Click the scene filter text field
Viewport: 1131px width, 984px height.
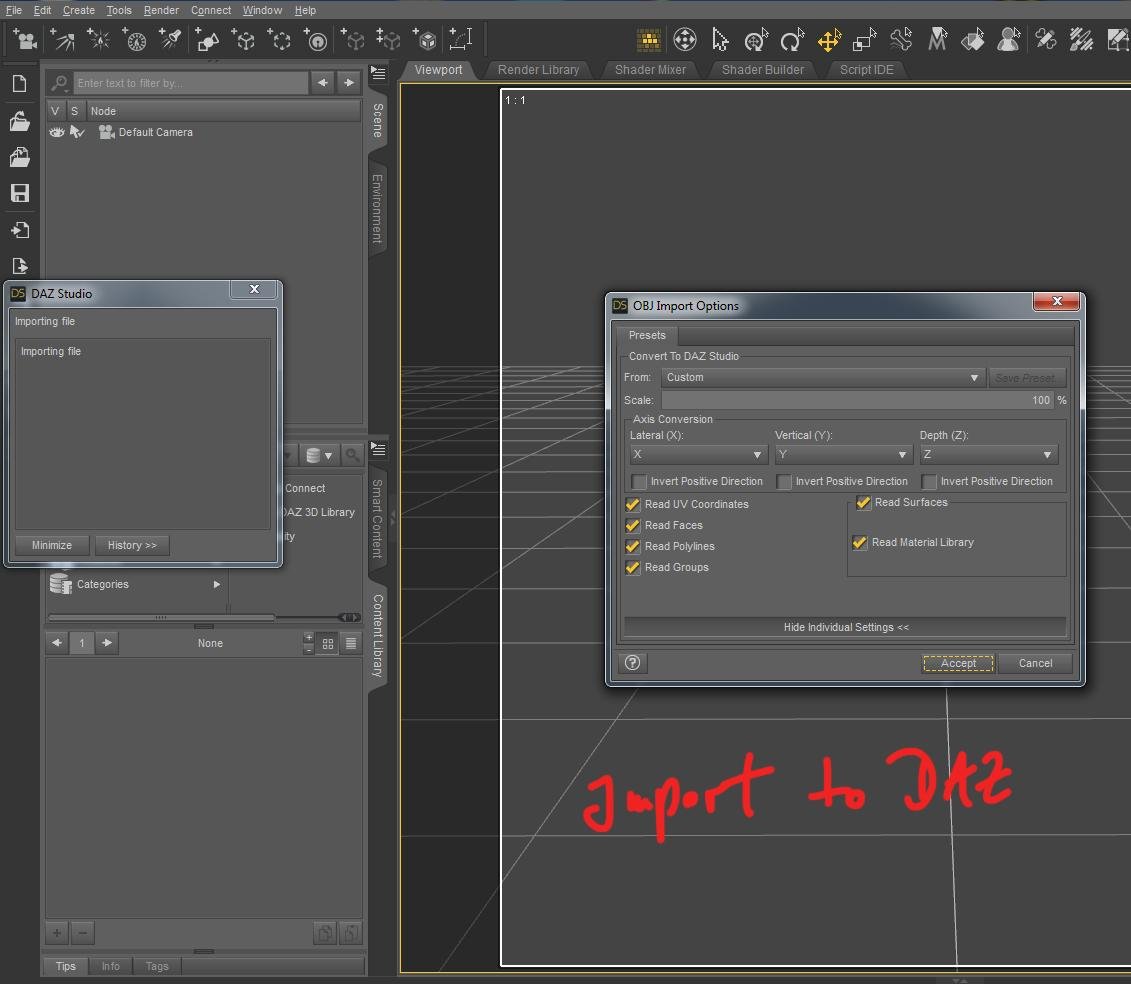click(x=191, y=83)
